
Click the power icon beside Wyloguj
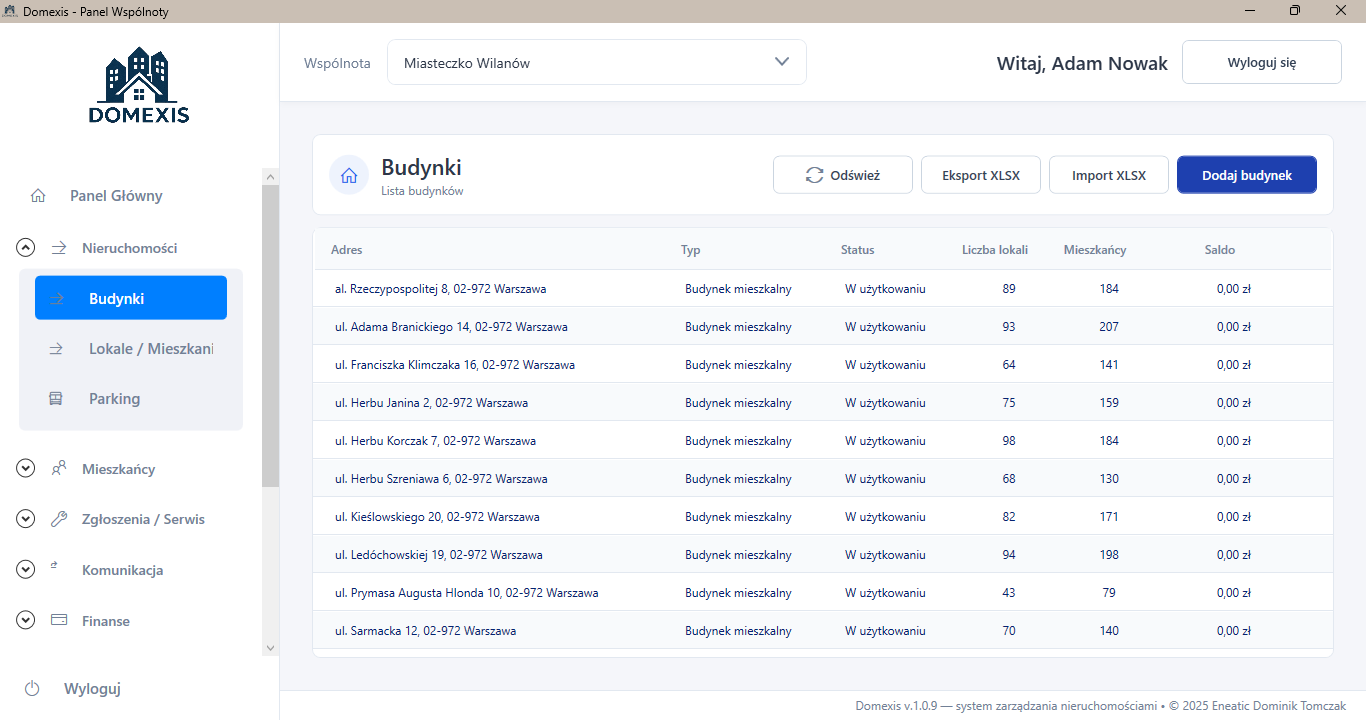click(32, 688)
